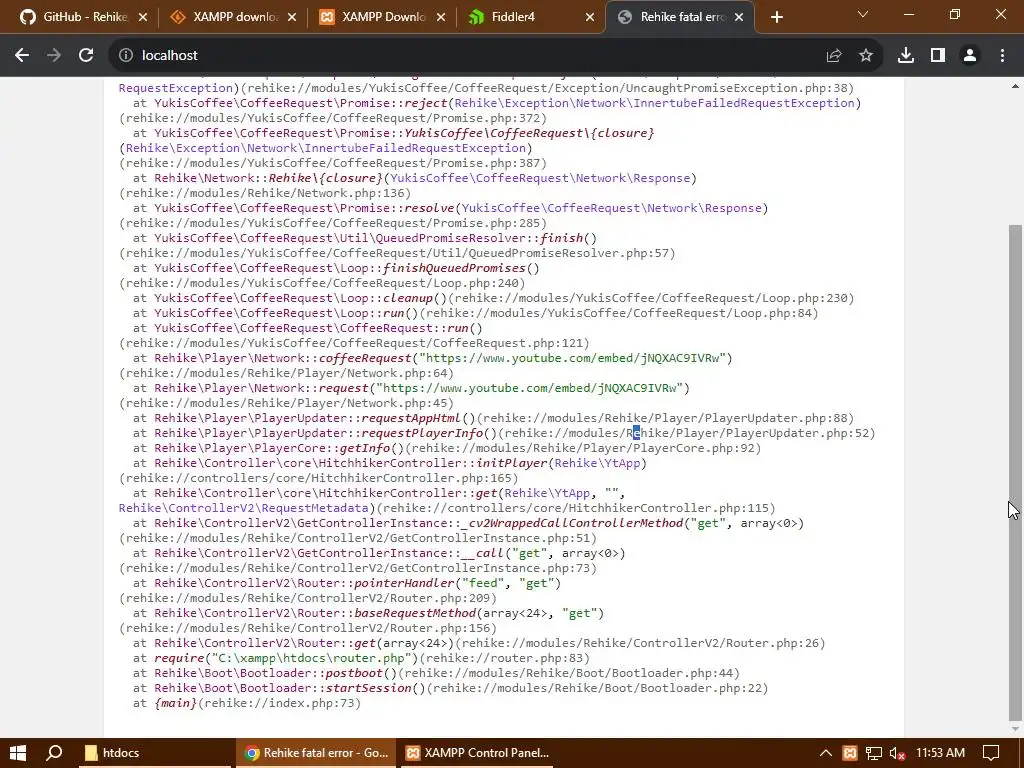Viewport: 1024px width, 768px height.
Task: Click "QueuedPromiseResolver::finish()" text
Action: click(485, 238)
